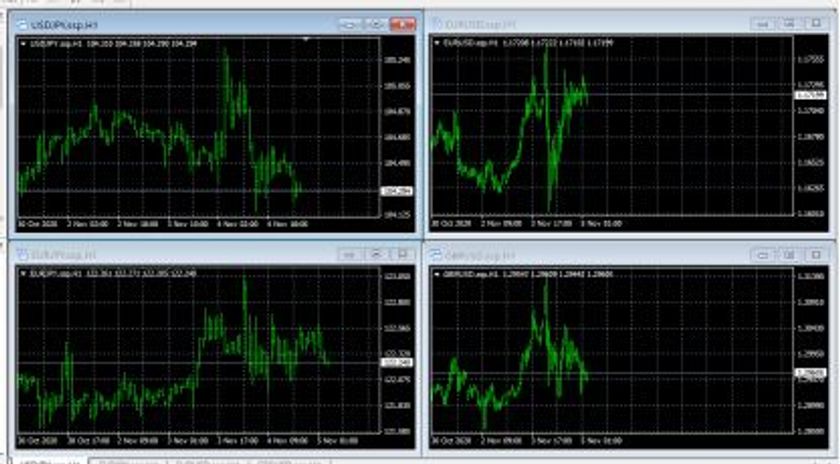
Task: Open the USDJPY chart's top-left triangle menu
Action: [x=23, y=44]
